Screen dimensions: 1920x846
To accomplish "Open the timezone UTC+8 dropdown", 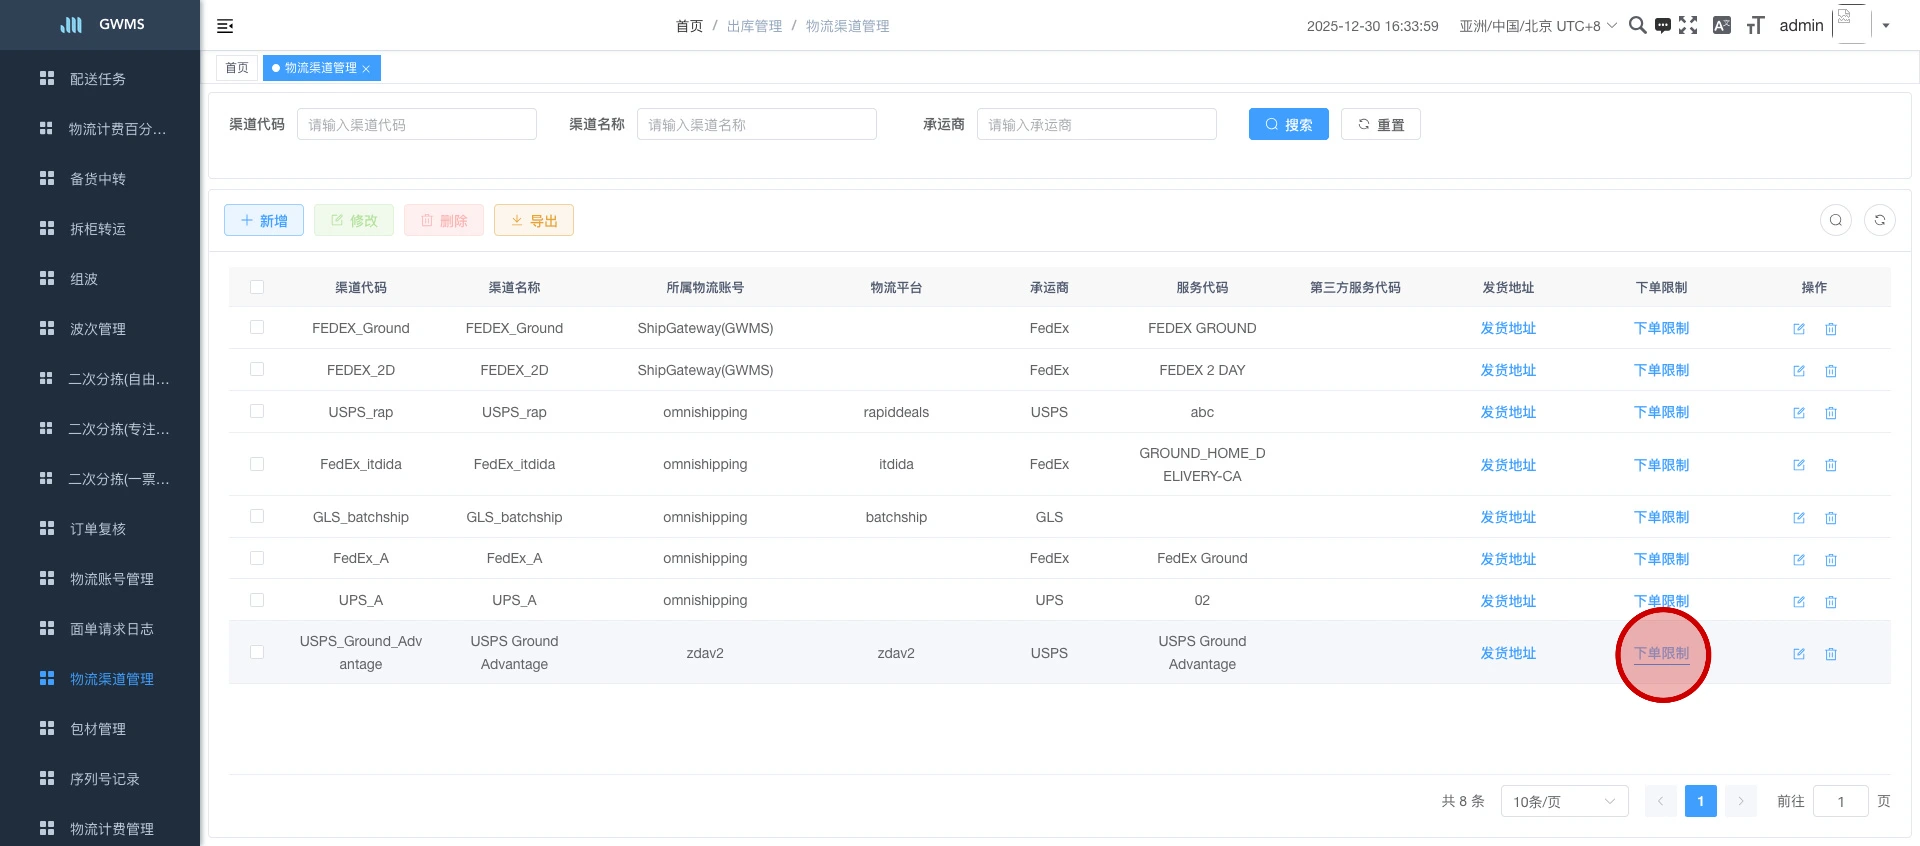I will 1538,26.
